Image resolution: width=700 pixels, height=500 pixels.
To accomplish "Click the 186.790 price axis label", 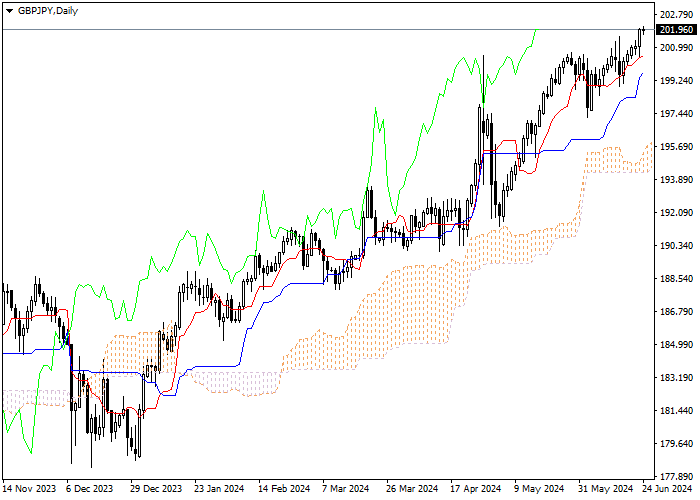I will coord(676,312).
